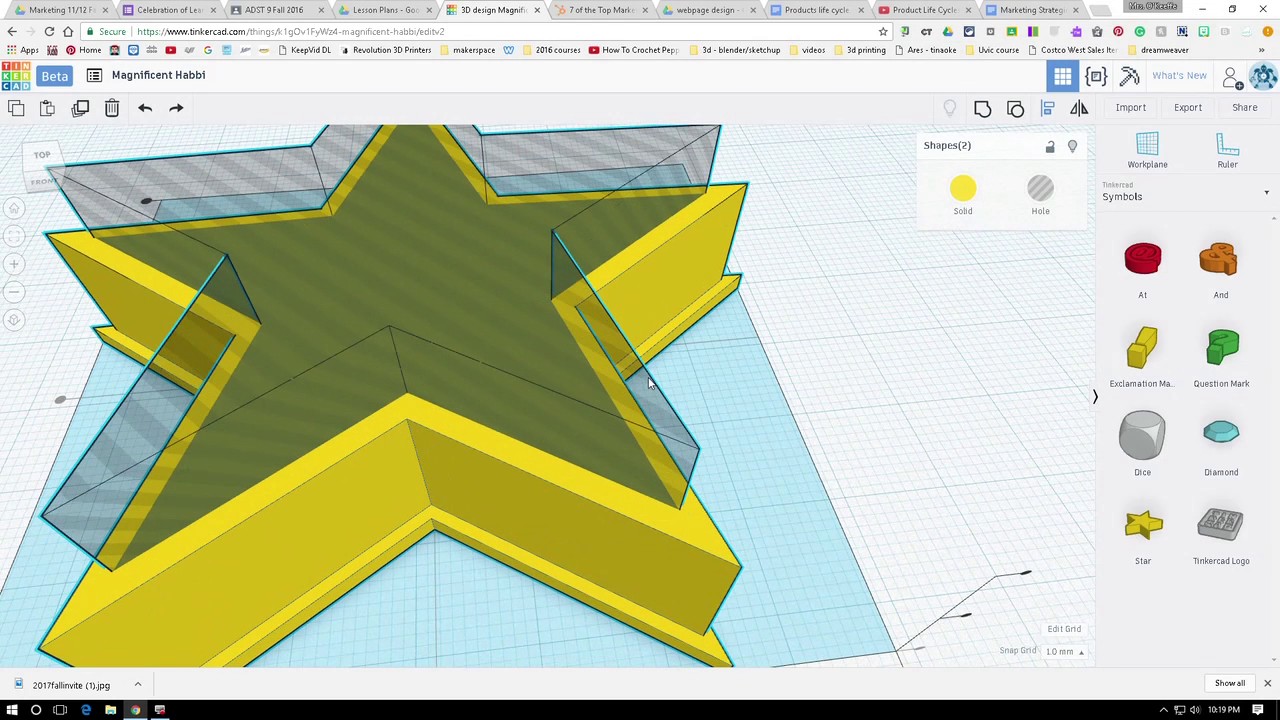Click the Import button
This screenshot has height=720, width=1280.
tap(1131, 108)
